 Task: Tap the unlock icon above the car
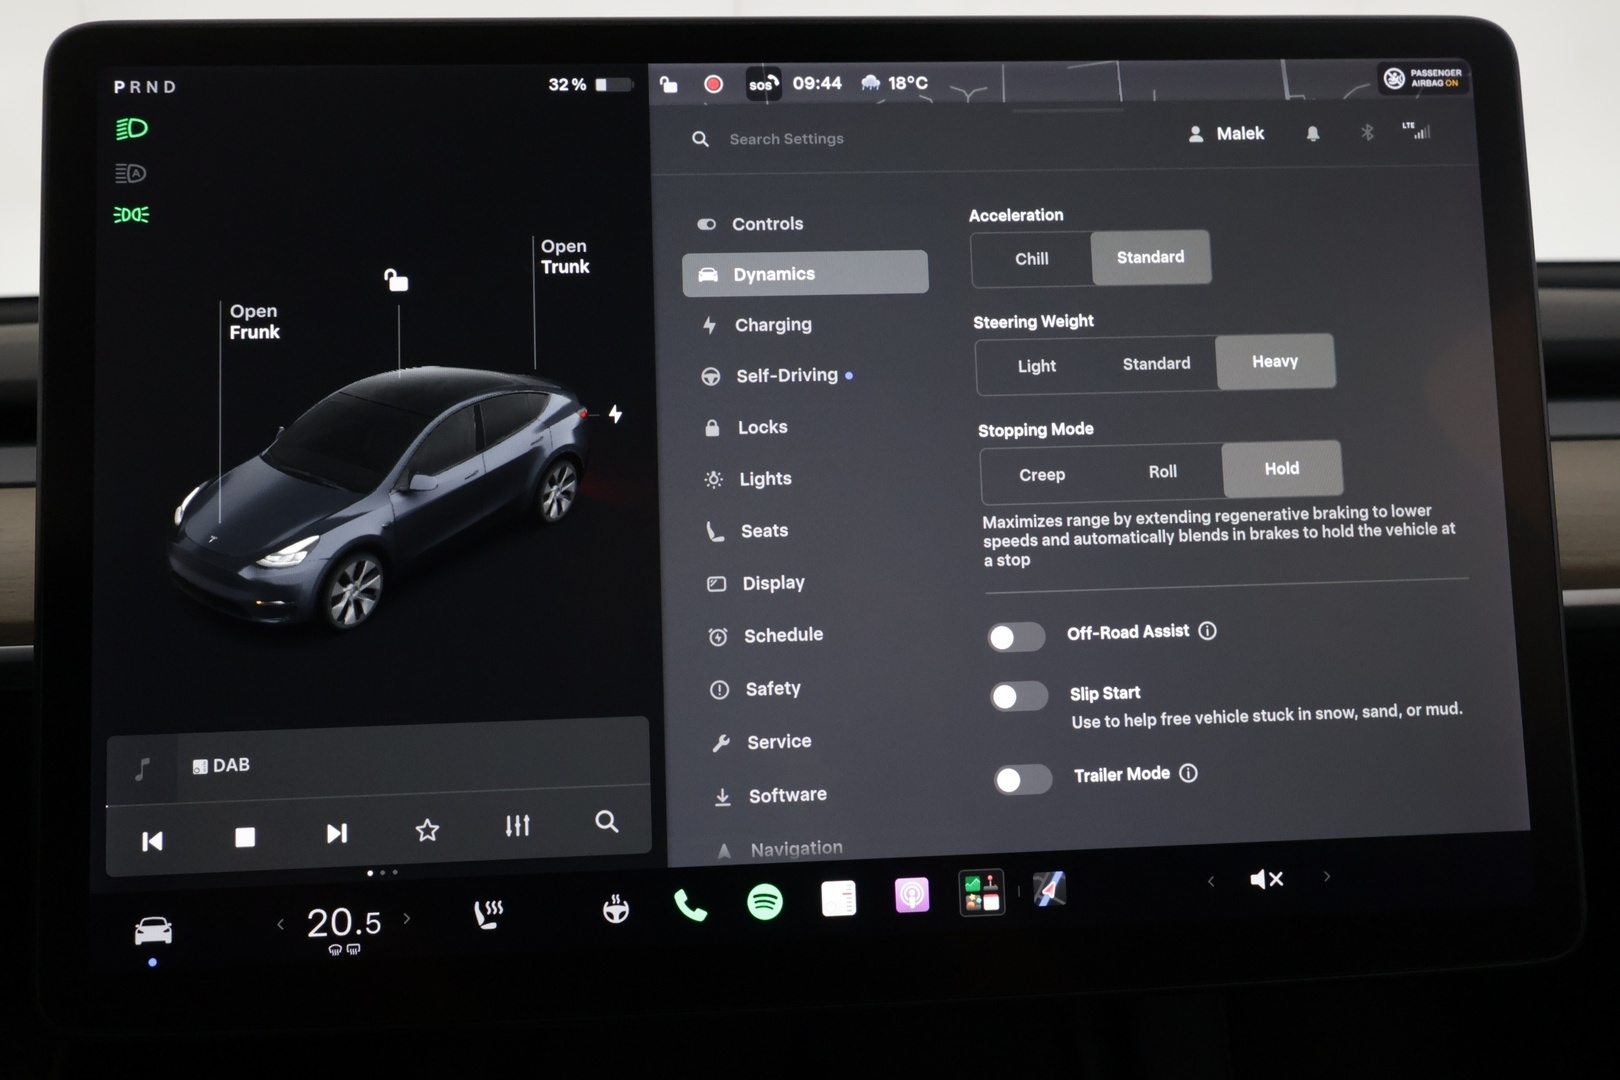pyautogui.click(x=396, y=279)
